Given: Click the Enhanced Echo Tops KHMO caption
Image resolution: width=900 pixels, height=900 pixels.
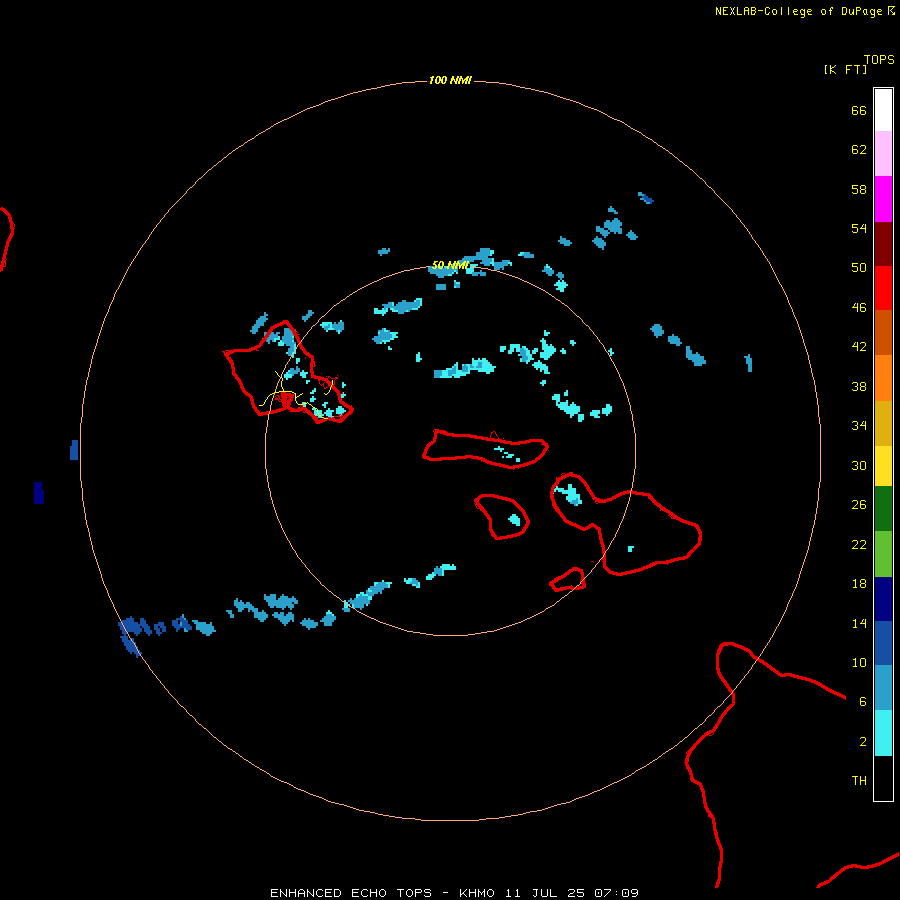Looking at the screenshot, I should [x=454, y=893].
